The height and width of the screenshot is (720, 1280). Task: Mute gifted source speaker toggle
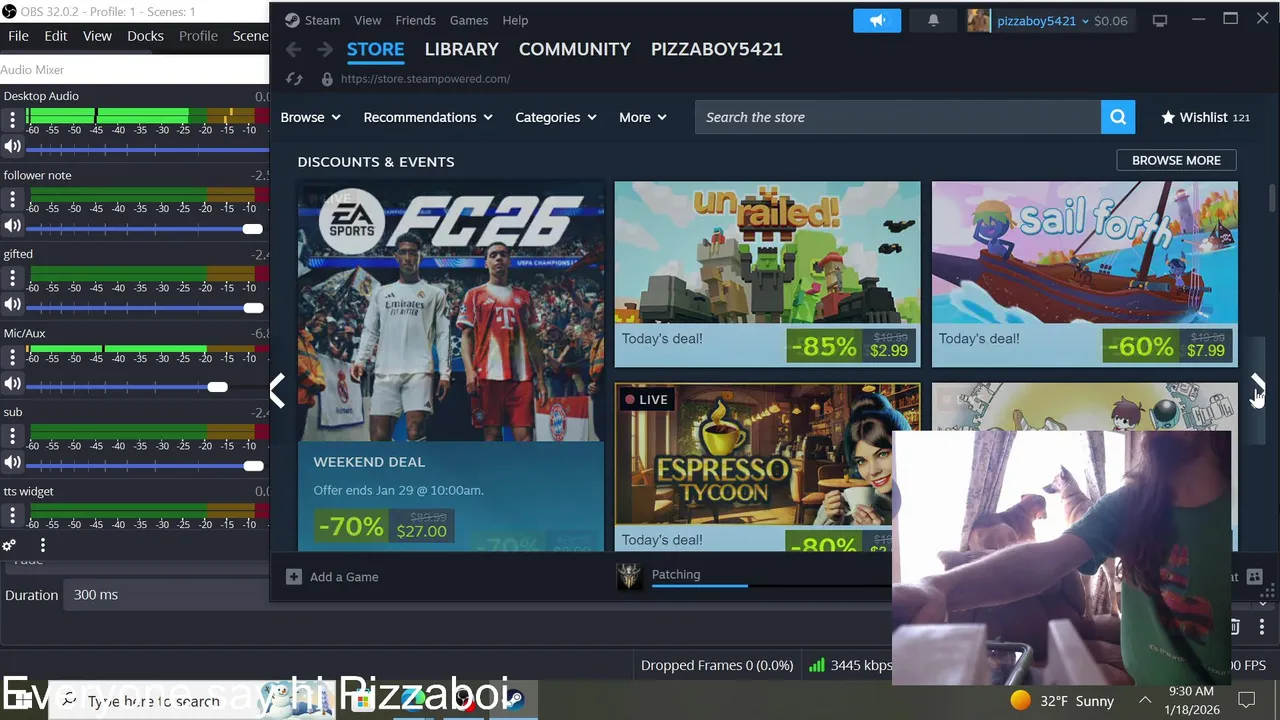tap(12, 305)
